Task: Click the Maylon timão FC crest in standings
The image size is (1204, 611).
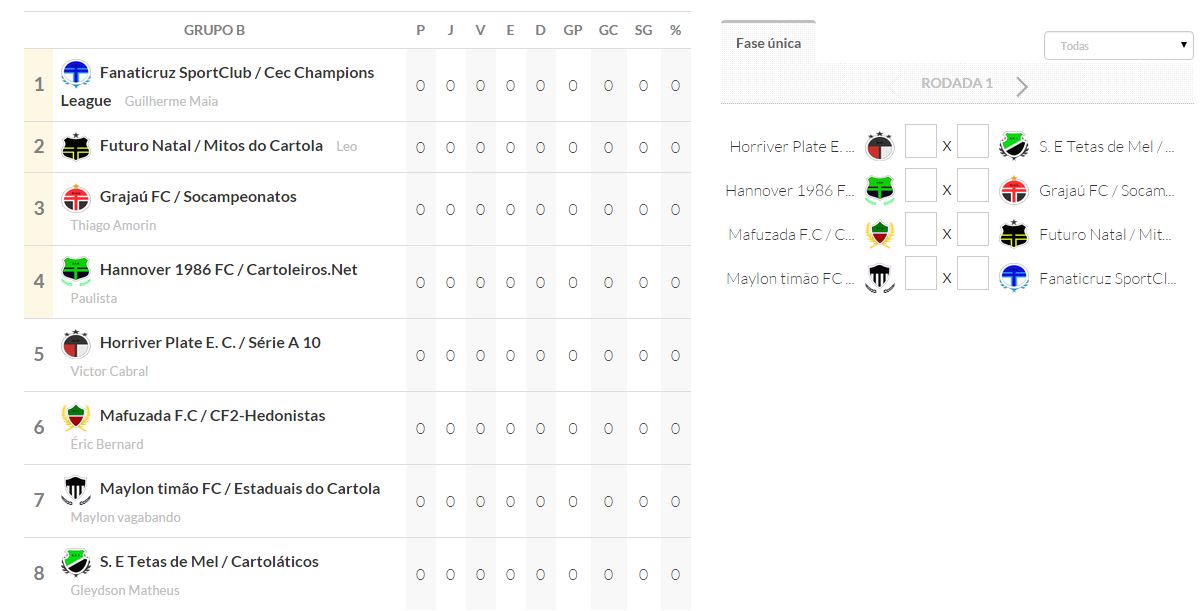Action: tap(76, 490)
